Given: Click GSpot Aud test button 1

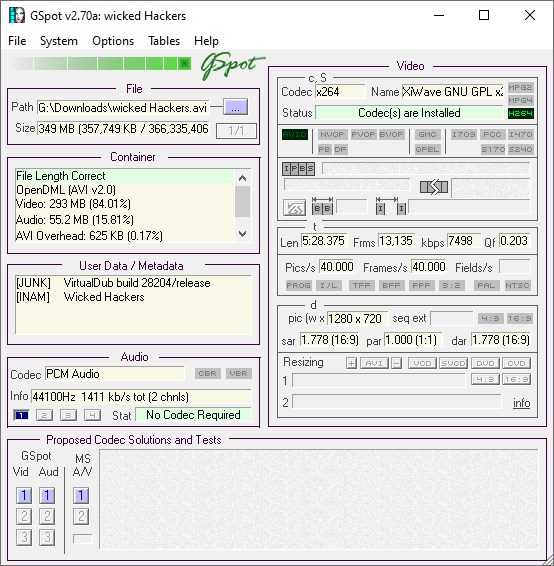Looking at the screenshot, I should tap(47, 496).
